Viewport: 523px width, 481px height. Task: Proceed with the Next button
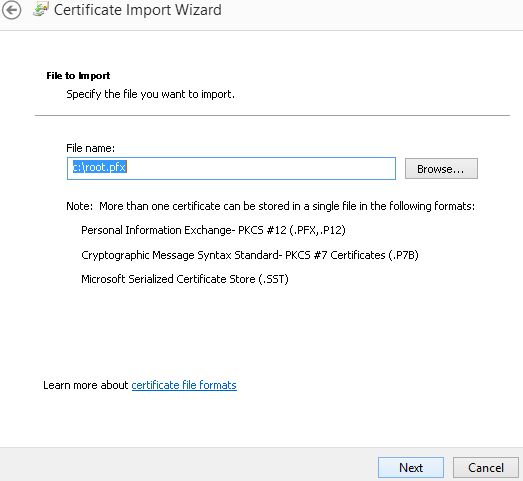411,468
